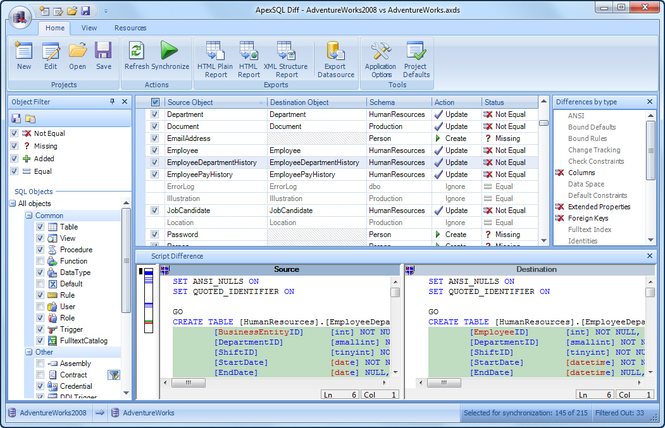Click the New project icon
The image size is (665, 428).
24,55
